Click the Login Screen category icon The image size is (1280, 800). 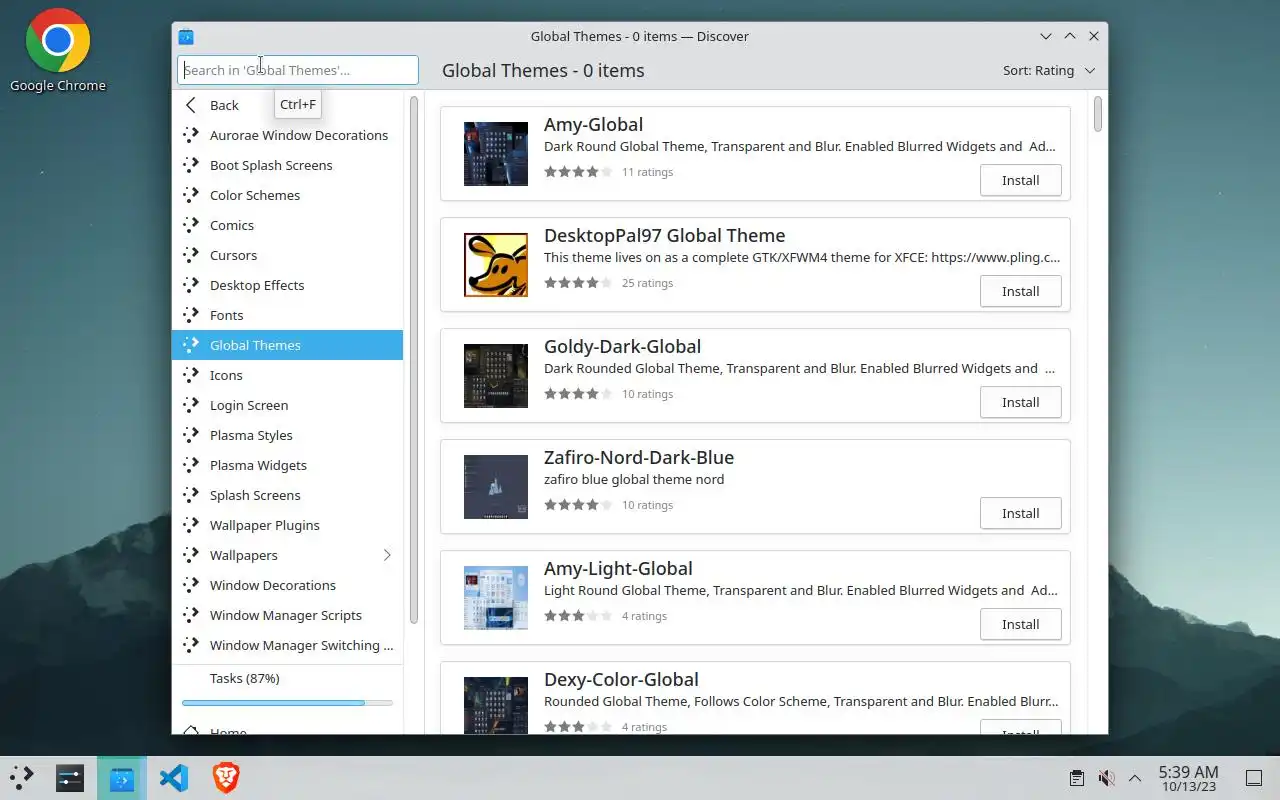coord(191,405)
